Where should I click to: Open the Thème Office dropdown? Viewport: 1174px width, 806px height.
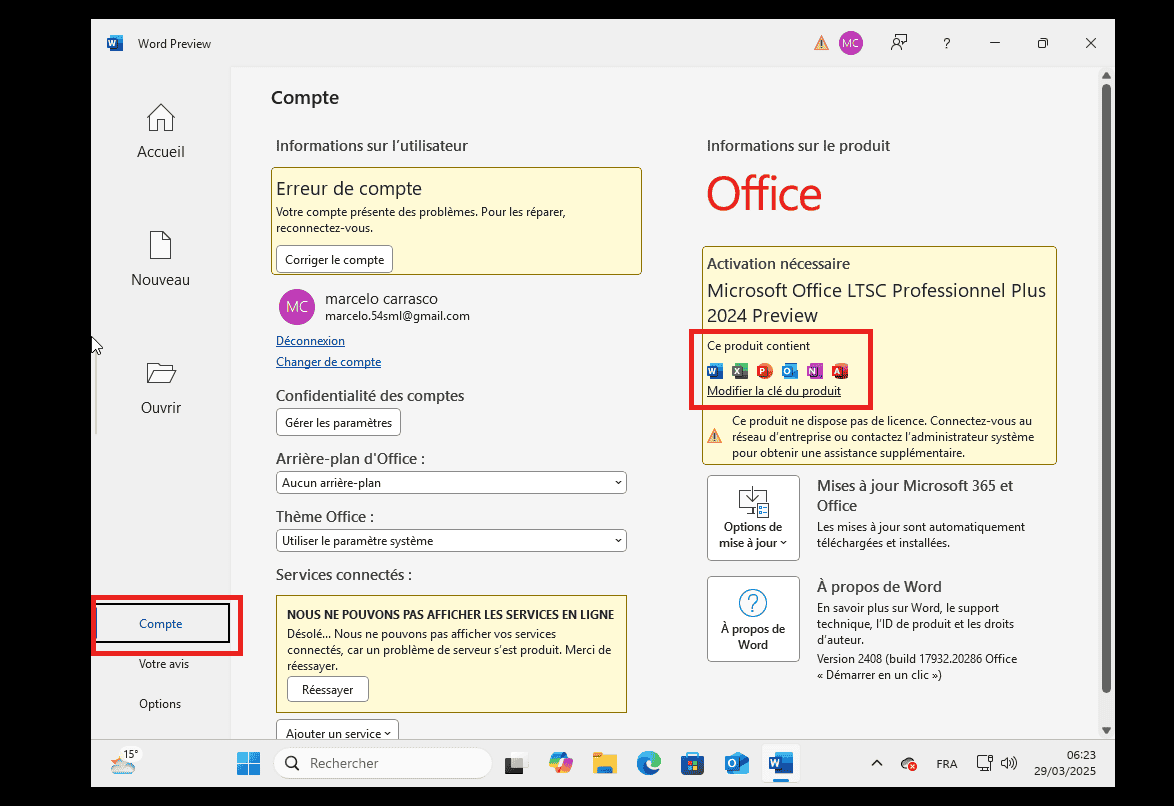click(451, 541)
